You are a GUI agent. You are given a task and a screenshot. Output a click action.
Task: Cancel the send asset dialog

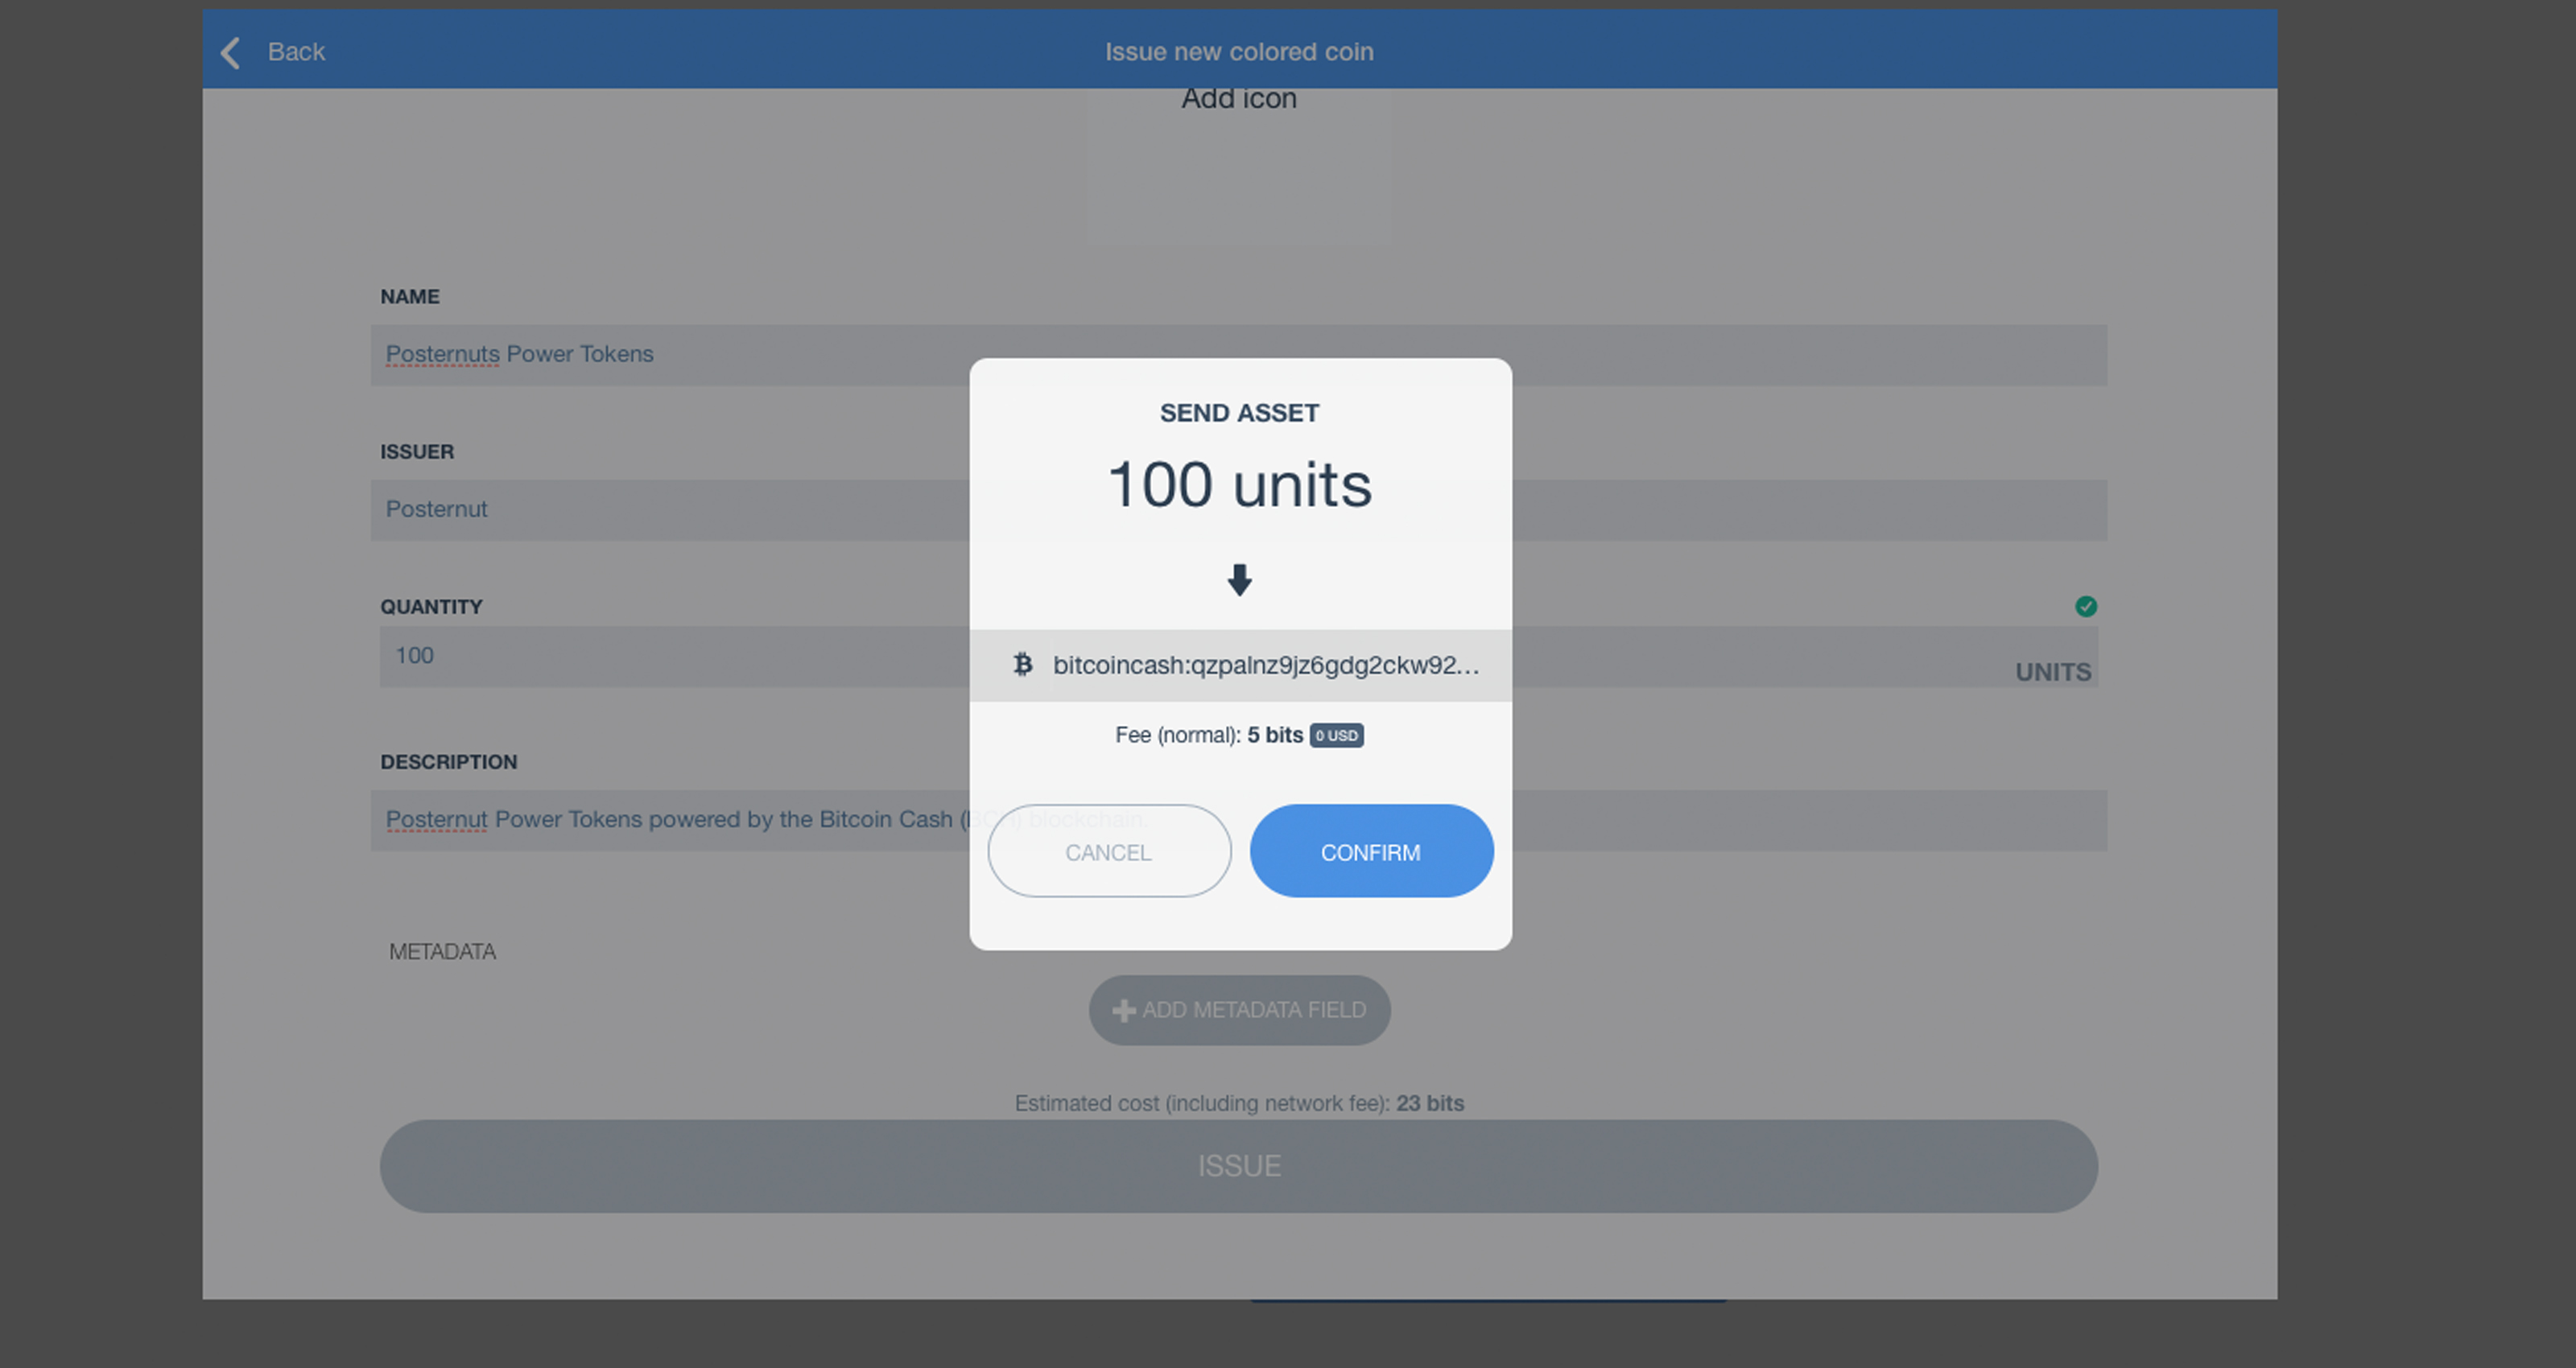(1109, 851)
